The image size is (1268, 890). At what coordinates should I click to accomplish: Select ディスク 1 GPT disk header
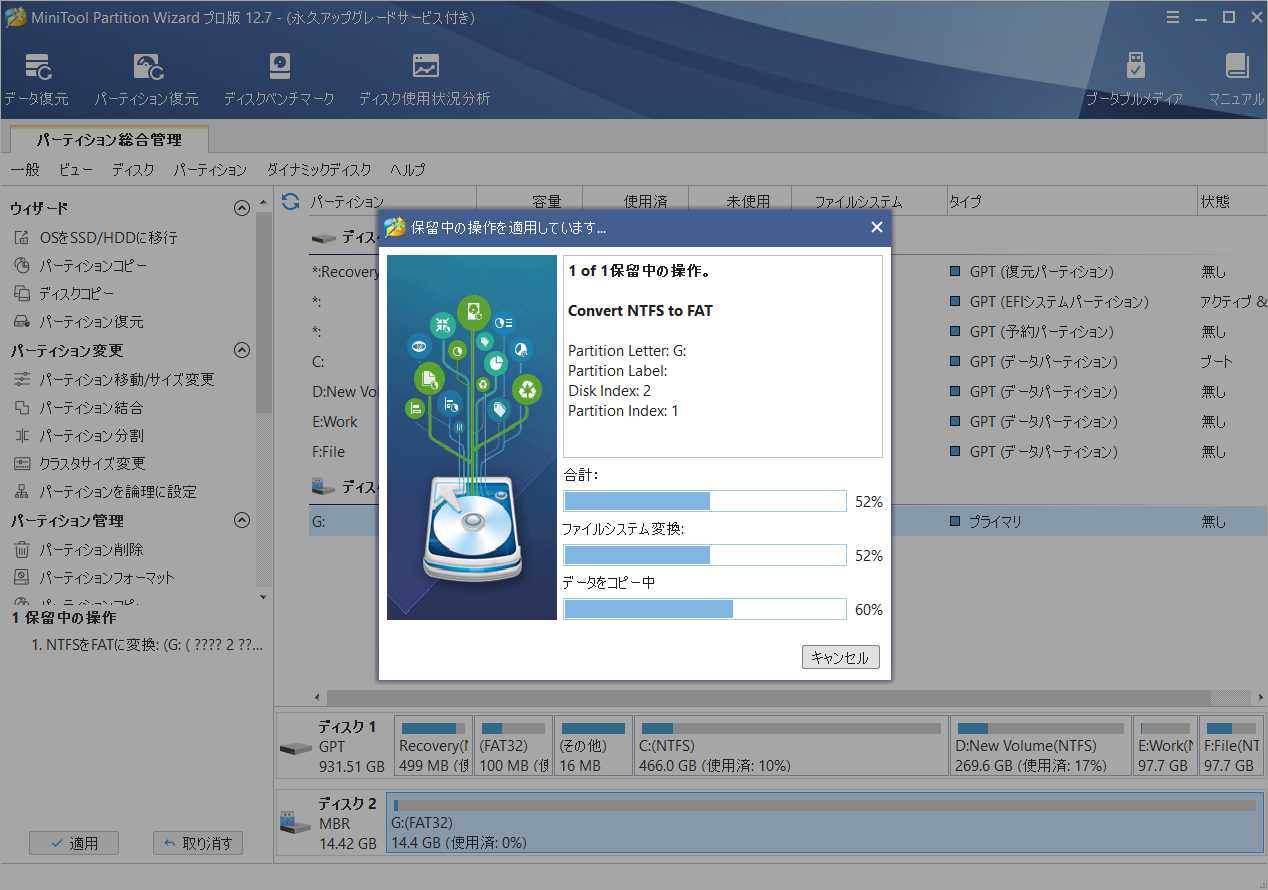pyautogui.click(x=332, y=746)
